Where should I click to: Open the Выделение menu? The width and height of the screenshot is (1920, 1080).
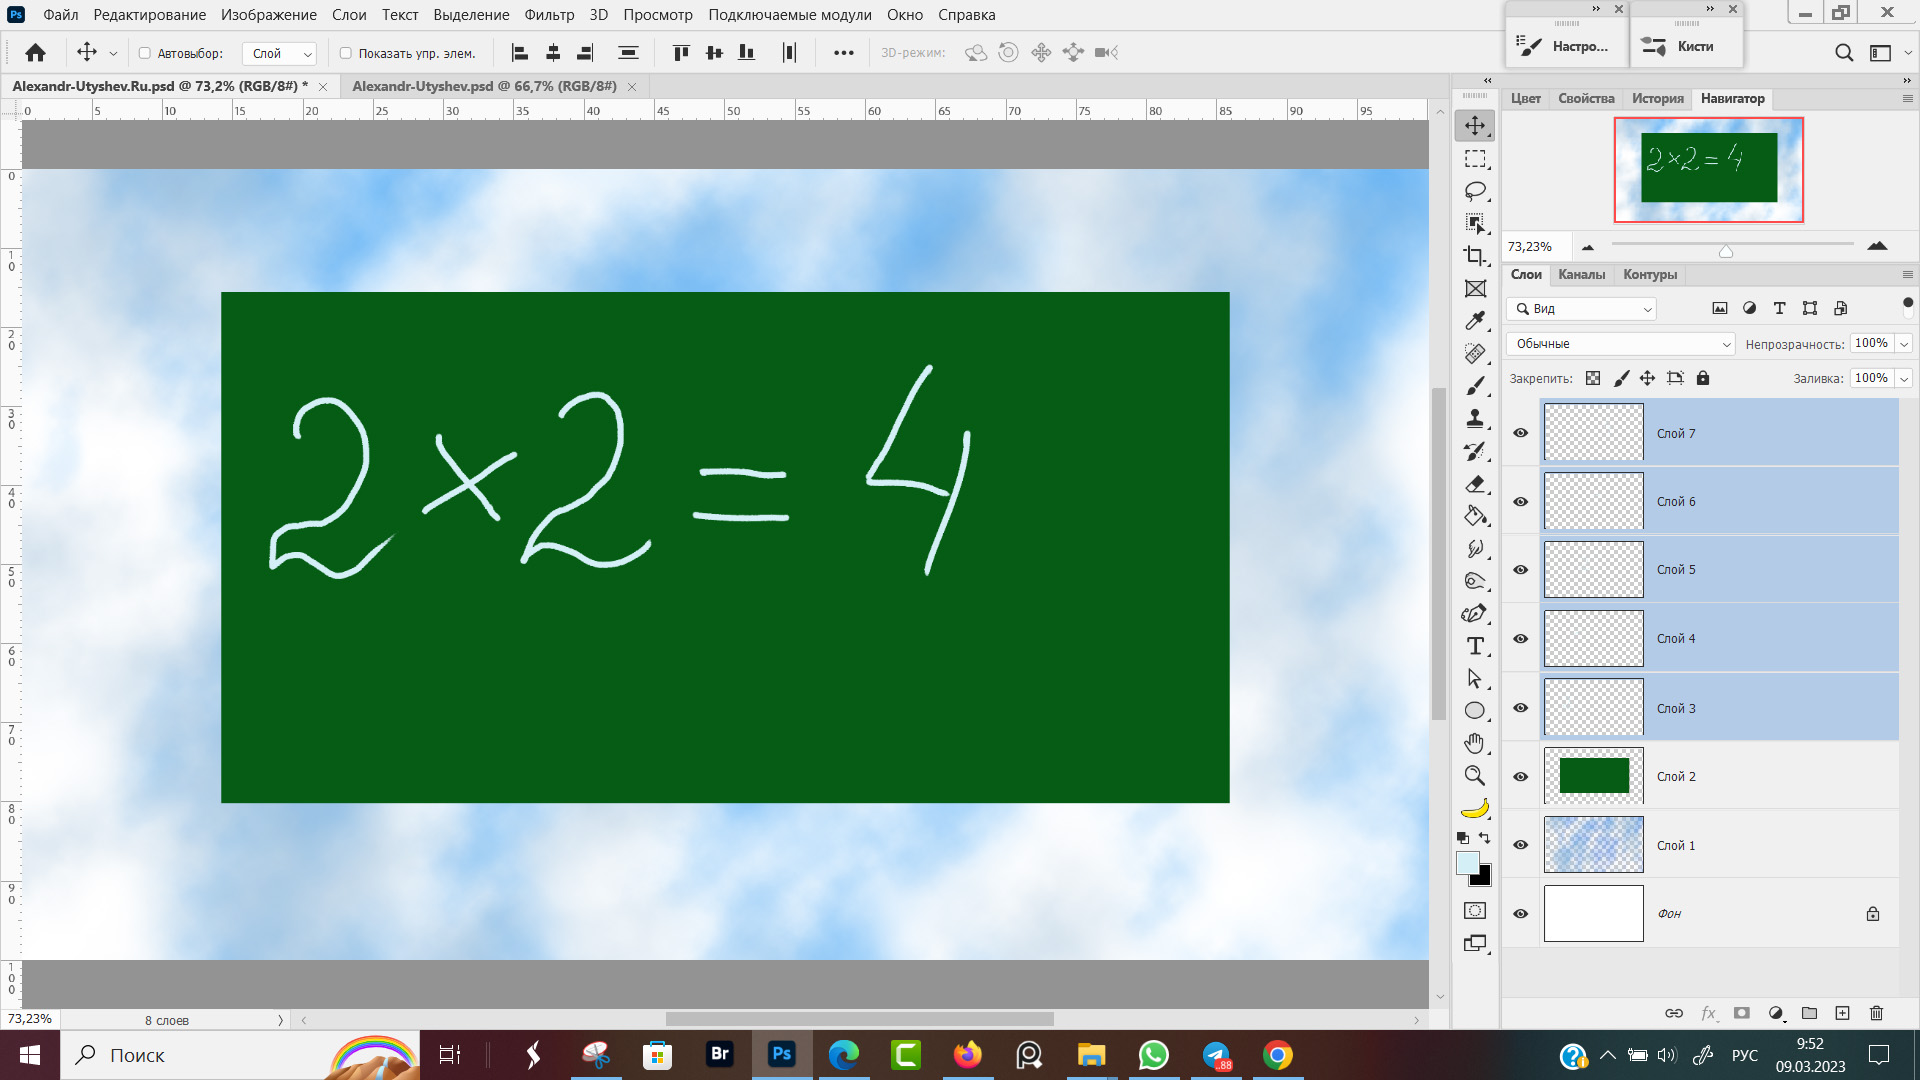pyautogui.click(x=471, y=15)
